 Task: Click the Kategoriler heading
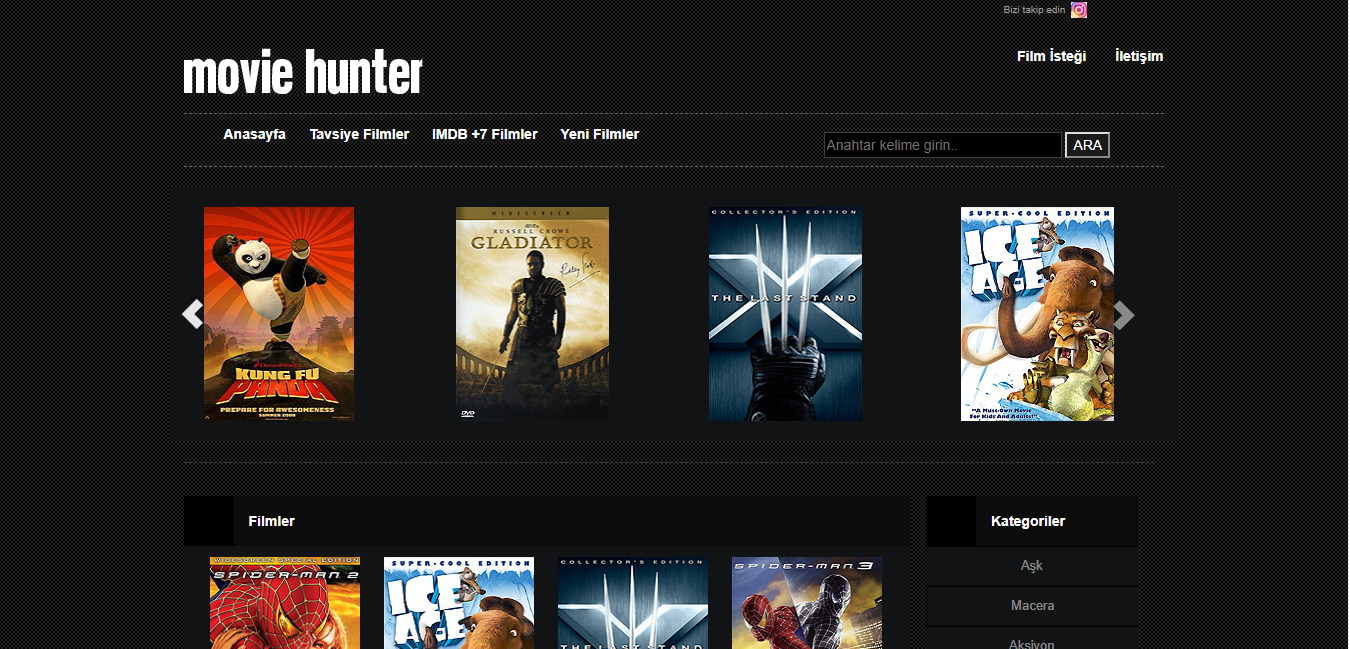coord(1028,521)
